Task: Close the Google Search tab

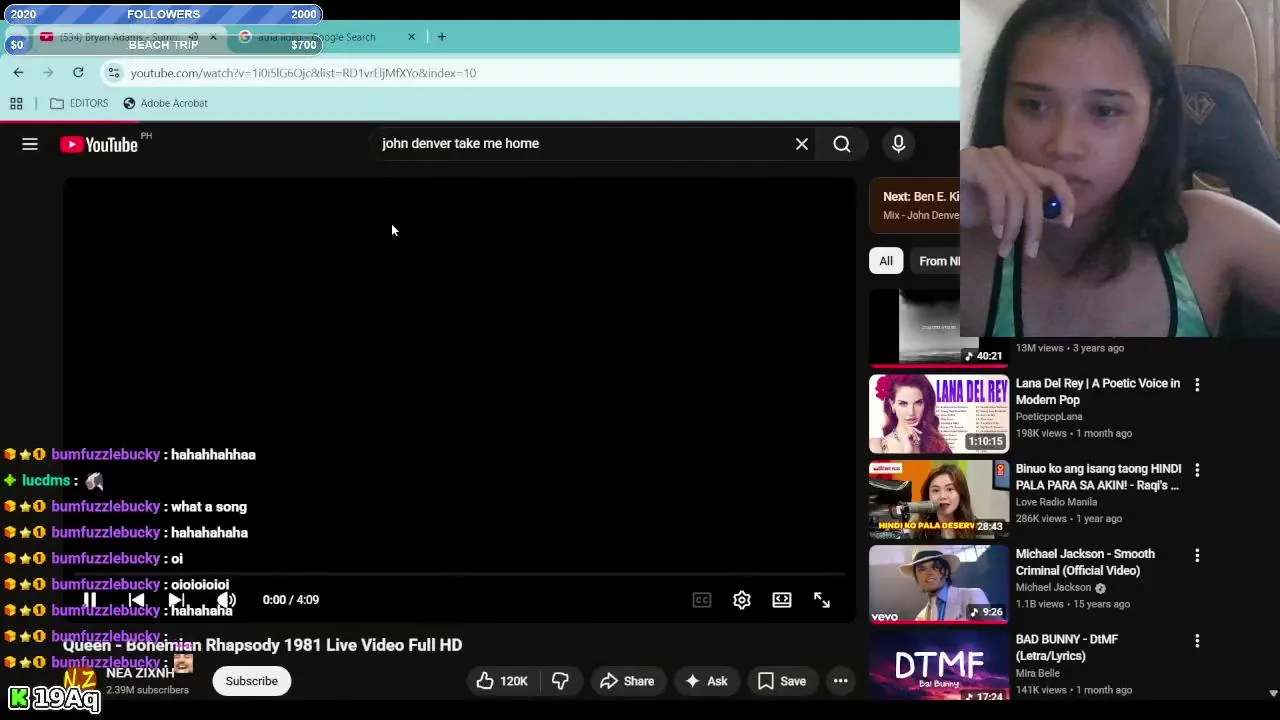Action: coord(411,37)
